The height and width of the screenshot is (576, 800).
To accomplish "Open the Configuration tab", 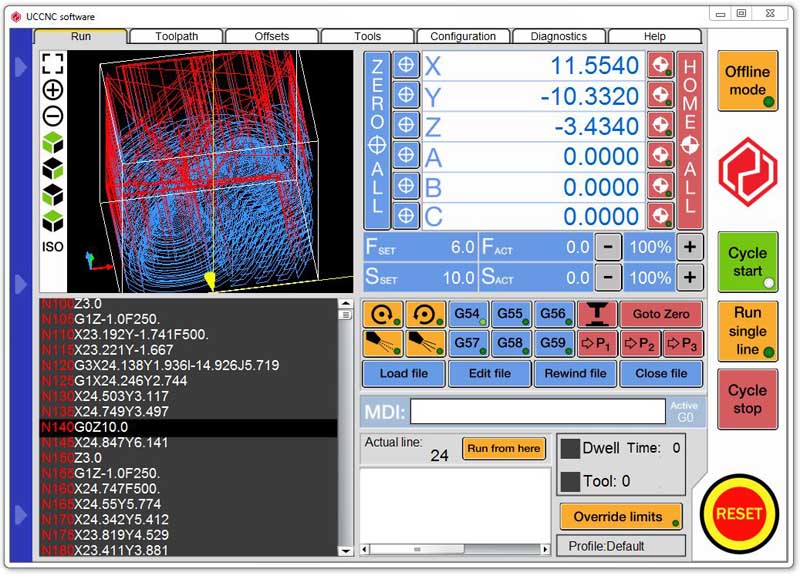I will 463,36.
